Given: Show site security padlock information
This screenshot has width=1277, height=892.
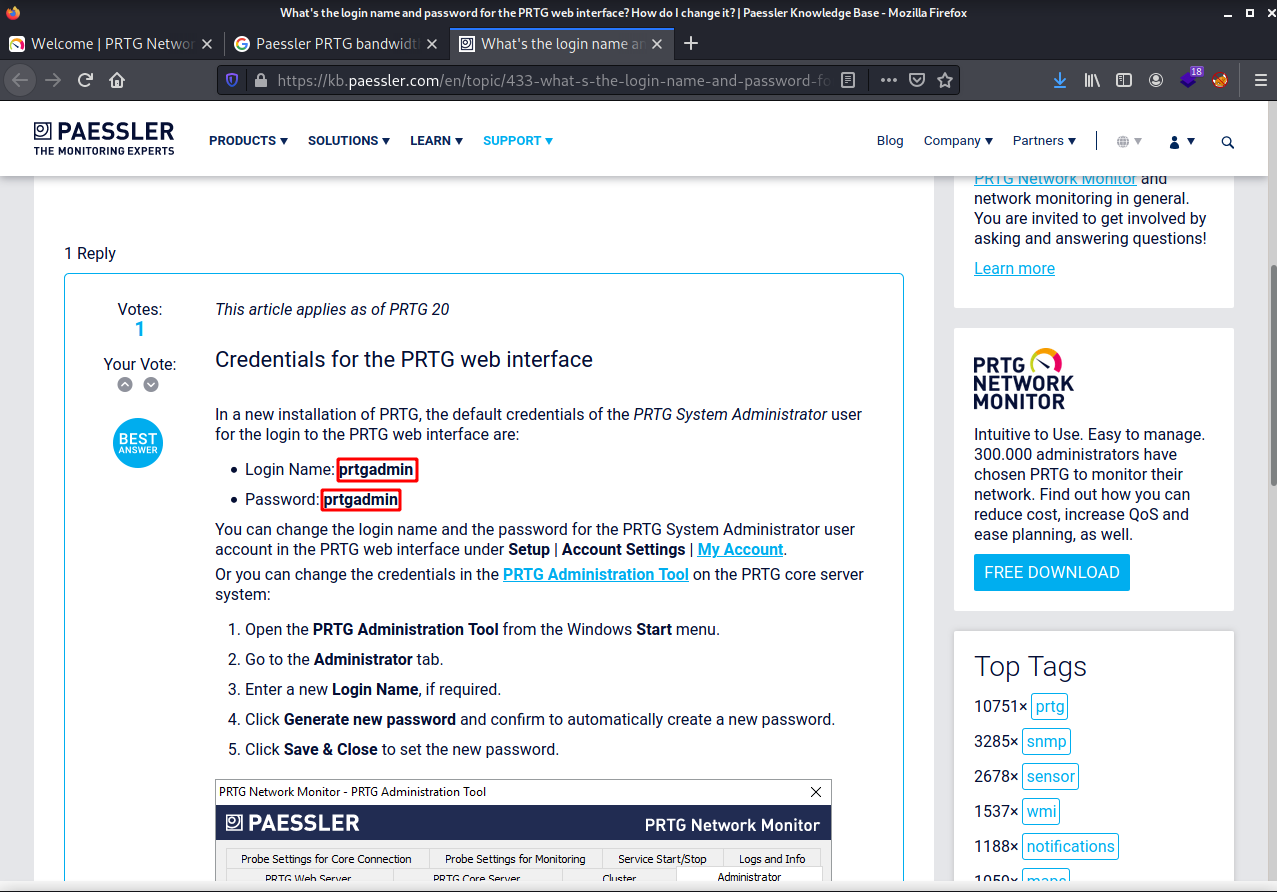Looking at the screenshot, I should (x=260, y=80).
